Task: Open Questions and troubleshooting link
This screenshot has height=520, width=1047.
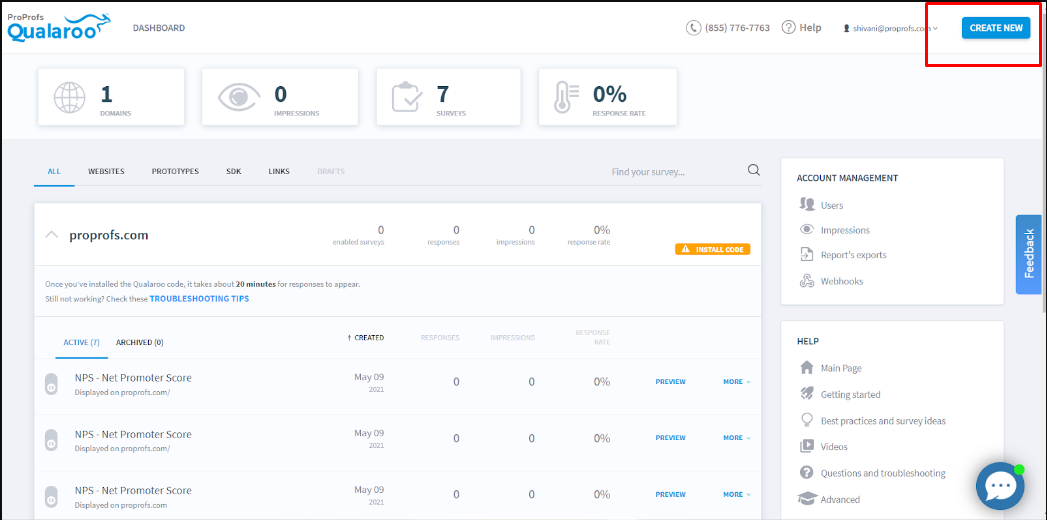Action: (x=883, y=473)
